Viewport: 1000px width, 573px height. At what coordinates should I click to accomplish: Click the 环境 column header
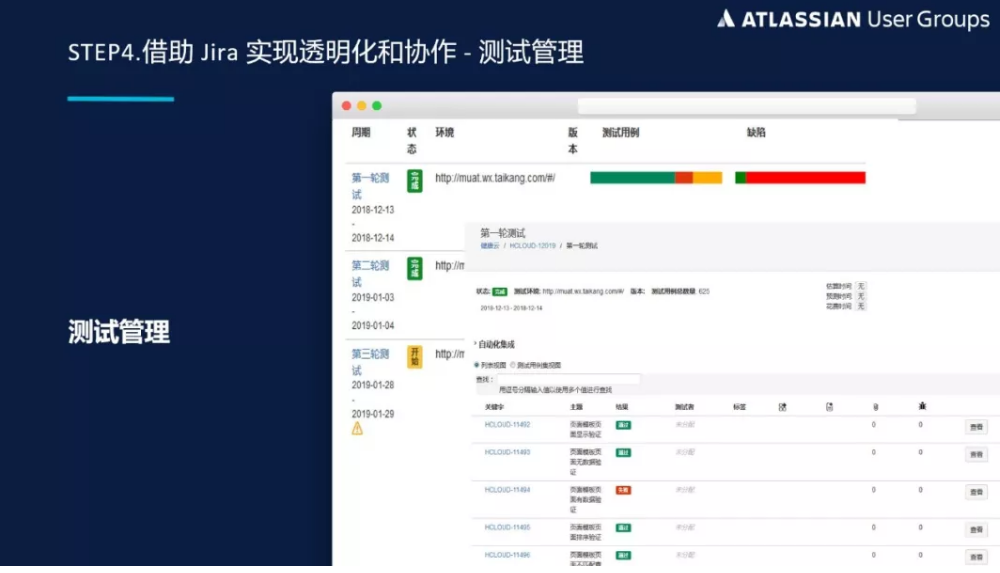[x=445, y=132]
